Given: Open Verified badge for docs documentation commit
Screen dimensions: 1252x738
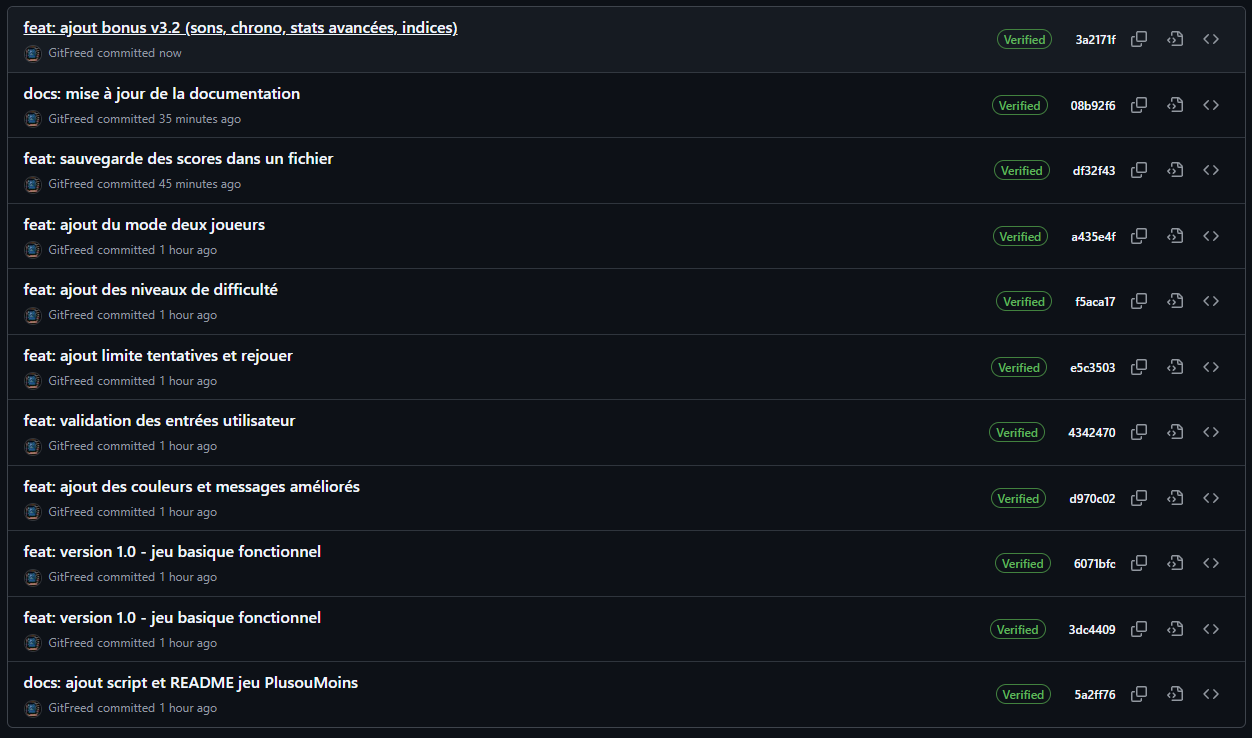Looking at the screenshot, I should point(1019,106).
